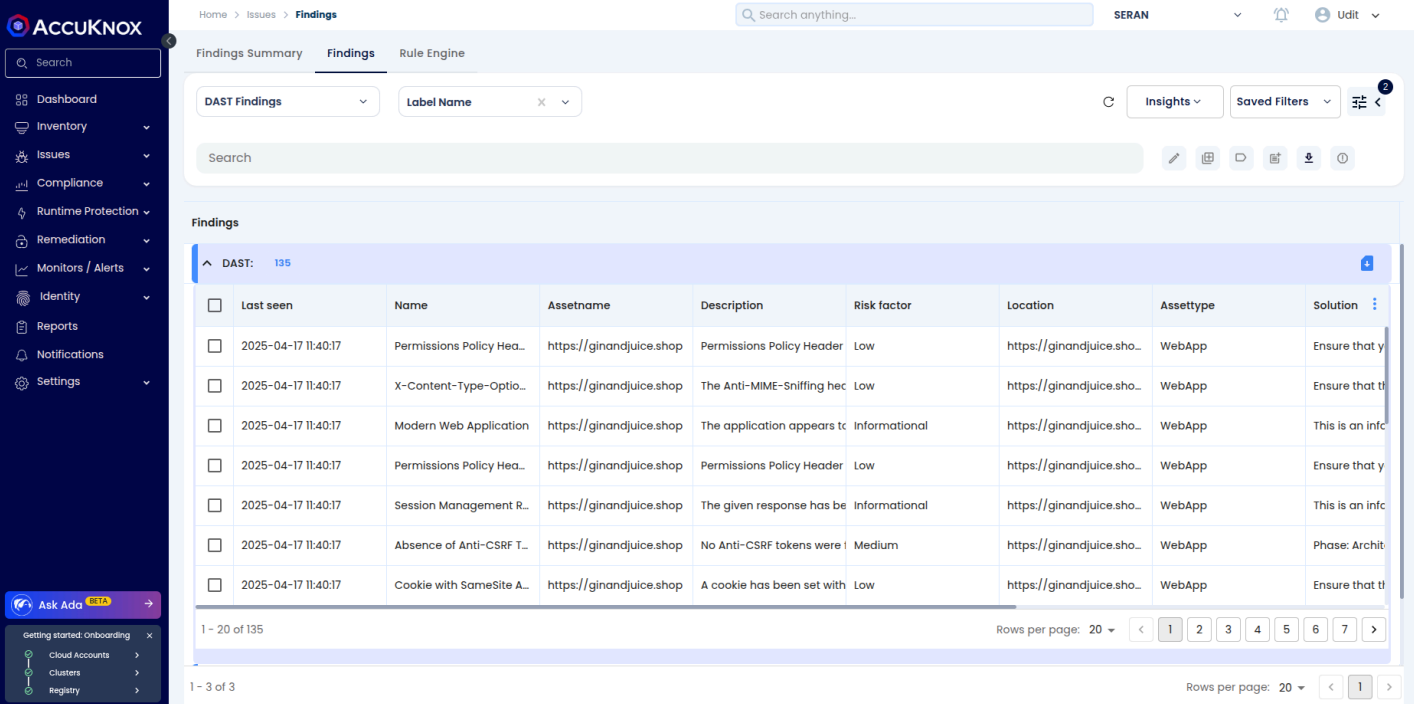Open Registry onboarding step
The width and height of the screenshot is (1414, 704).
point(84,691)
